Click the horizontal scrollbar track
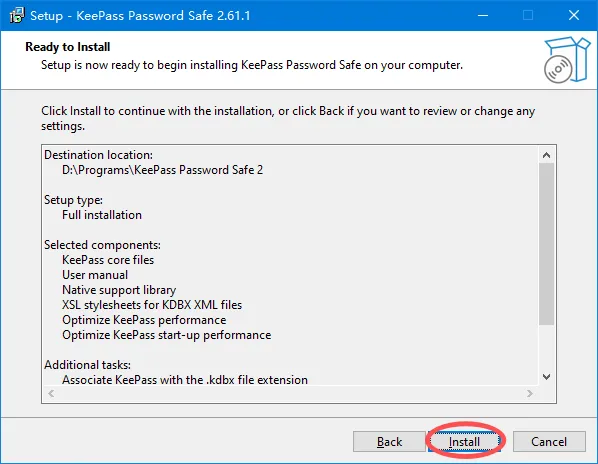 tap(291, 393)
